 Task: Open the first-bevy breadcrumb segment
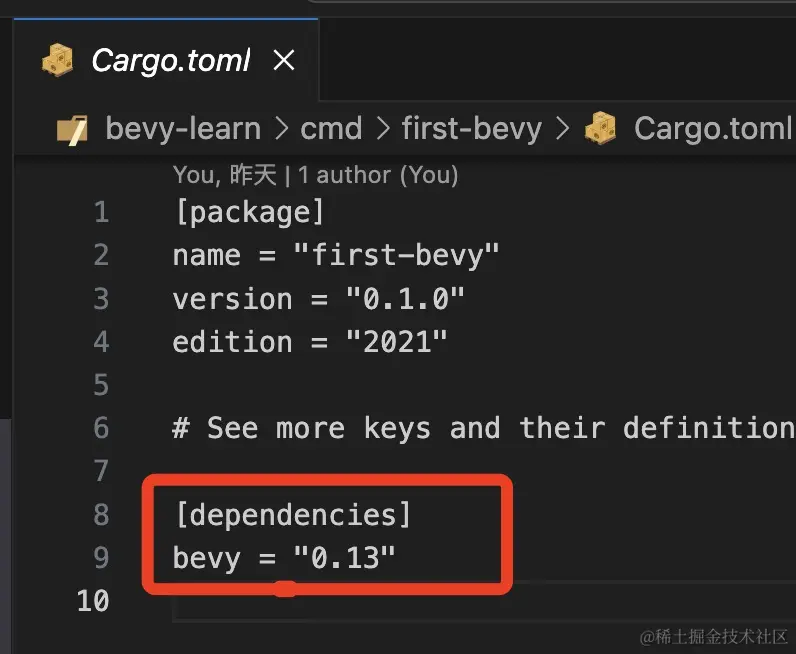click(x=472, y=129)
